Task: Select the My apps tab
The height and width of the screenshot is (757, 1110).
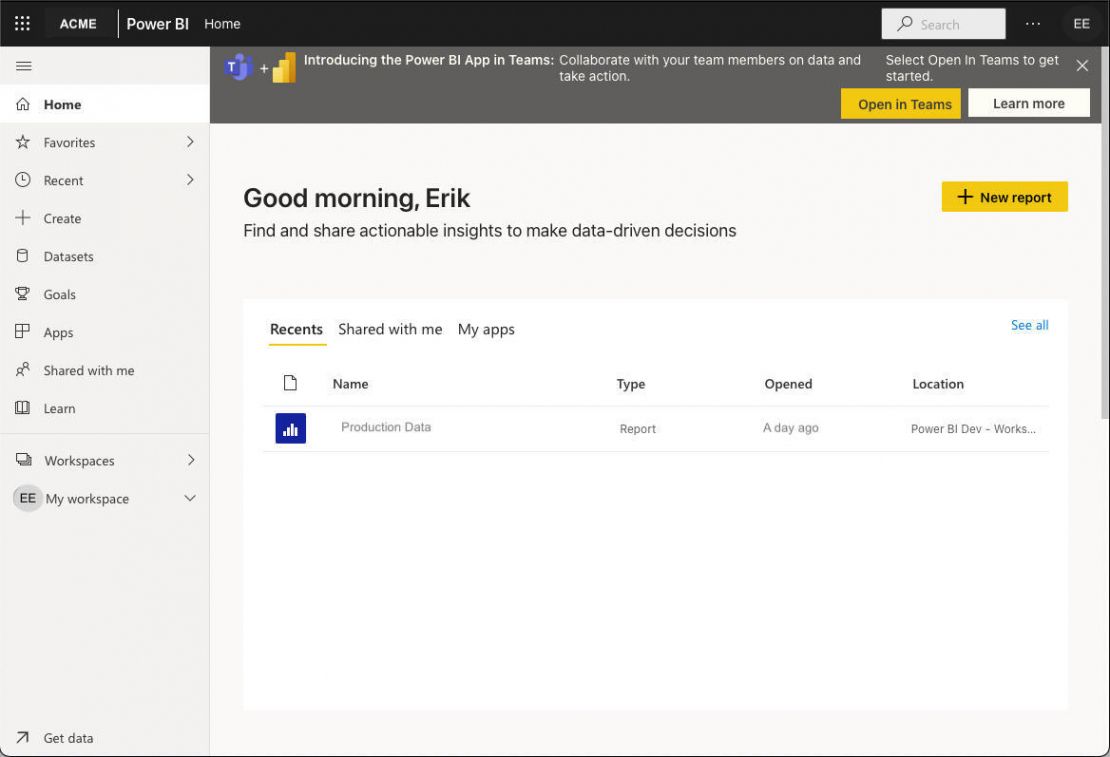Action: click(x=486, y=329)
